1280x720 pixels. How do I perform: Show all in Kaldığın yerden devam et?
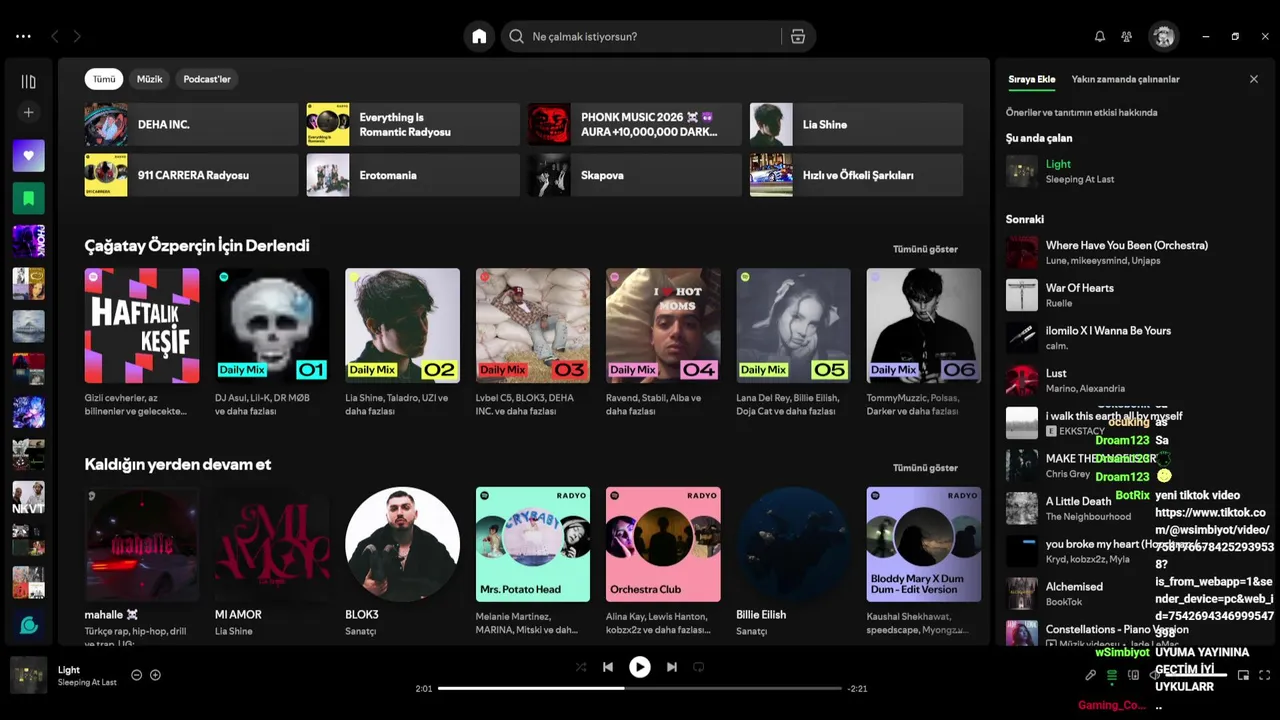click(x=925, y=468)
